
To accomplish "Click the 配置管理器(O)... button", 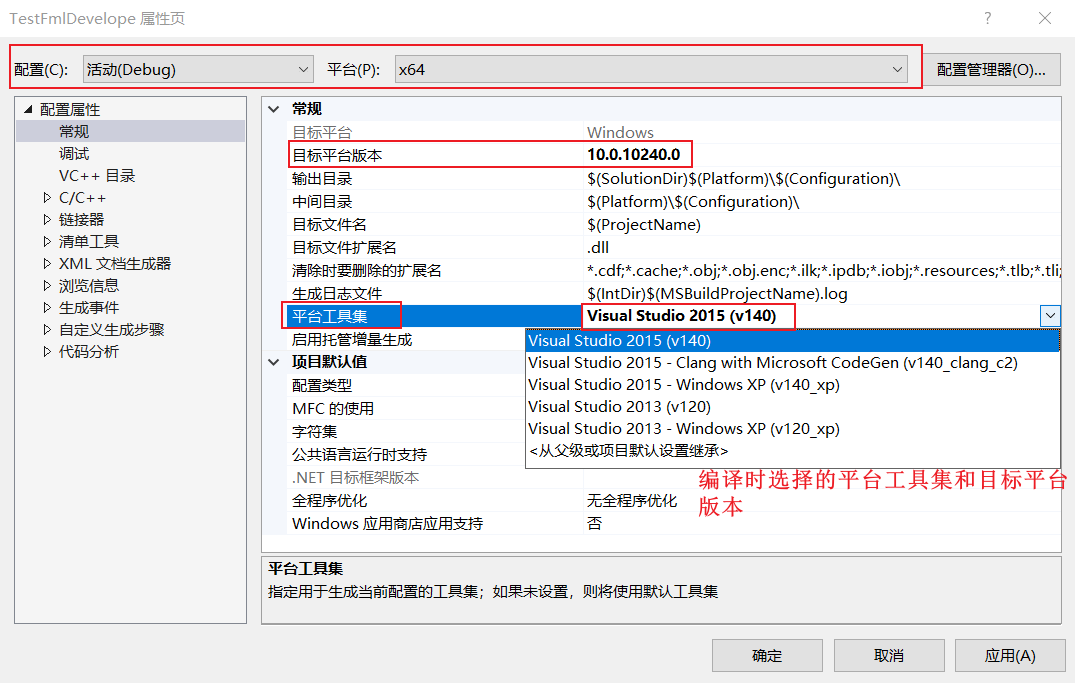I will (991, 69).
